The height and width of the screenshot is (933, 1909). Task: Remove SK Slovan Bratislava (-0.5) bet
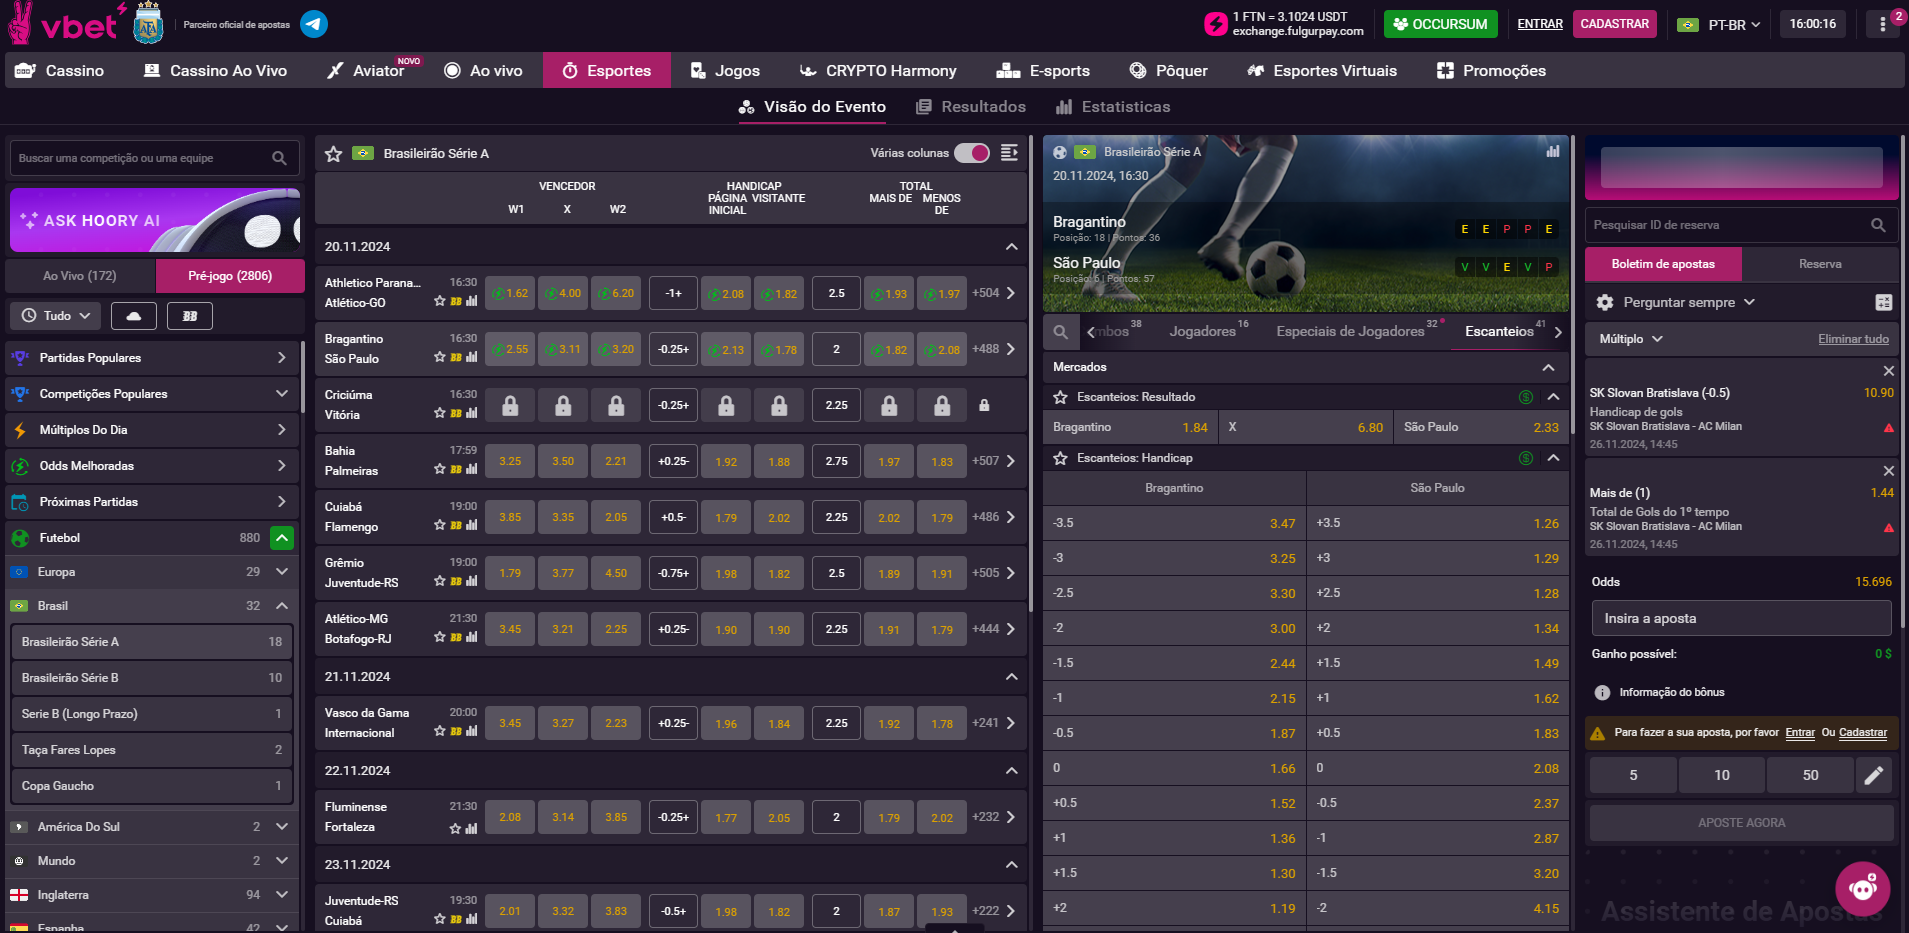click(1889, 371)
